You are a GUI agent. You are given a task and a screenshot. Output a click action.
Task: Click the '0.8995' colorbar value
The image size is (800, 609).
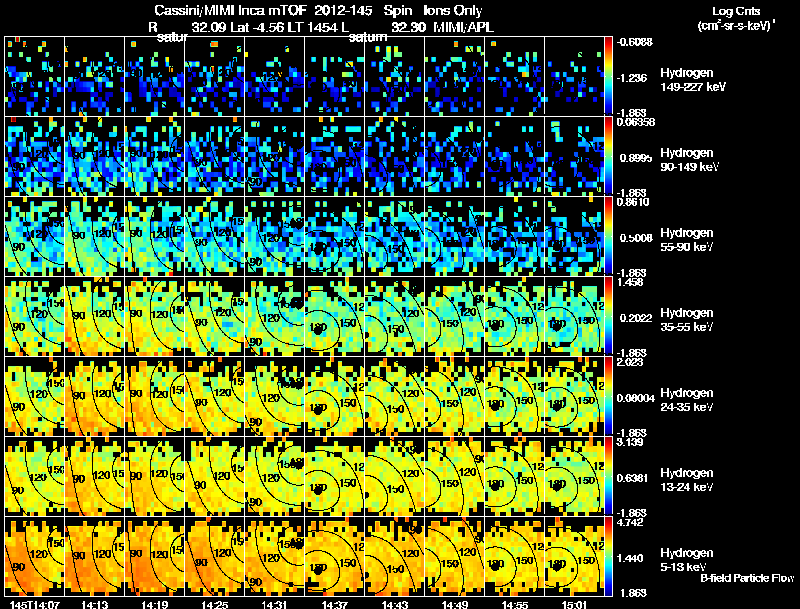coord(635,158)
